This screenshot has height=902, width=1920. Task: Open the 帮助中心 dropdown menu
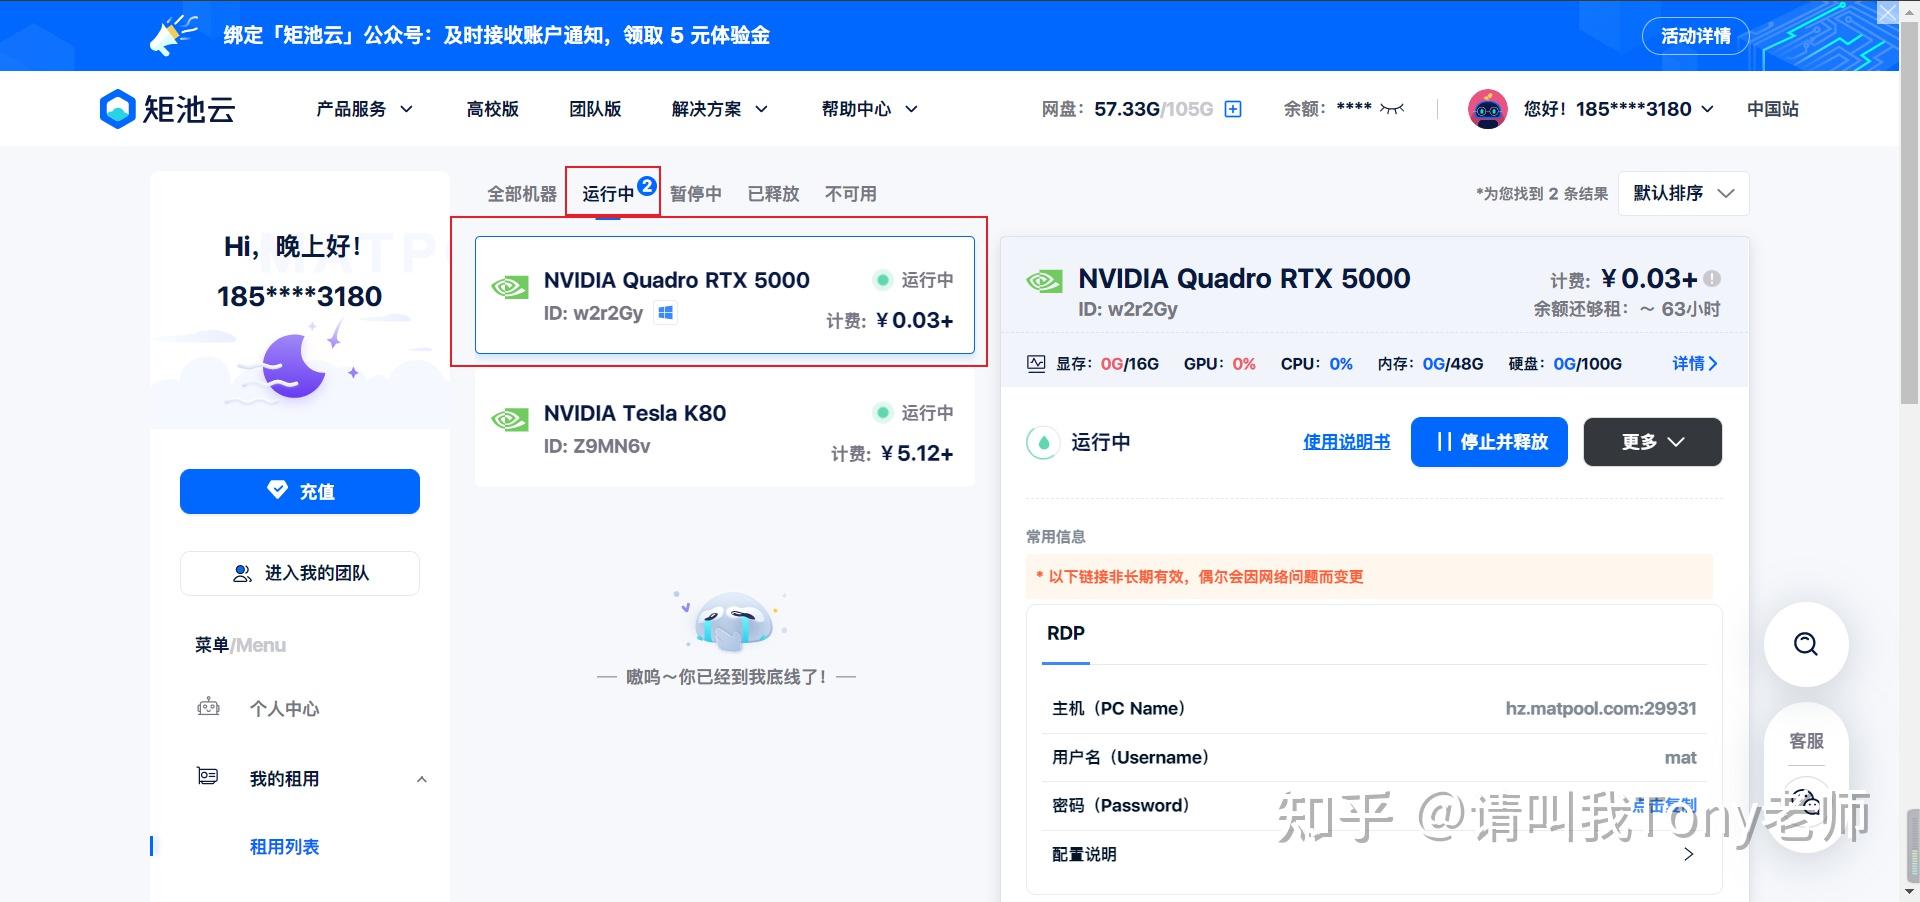870,109
